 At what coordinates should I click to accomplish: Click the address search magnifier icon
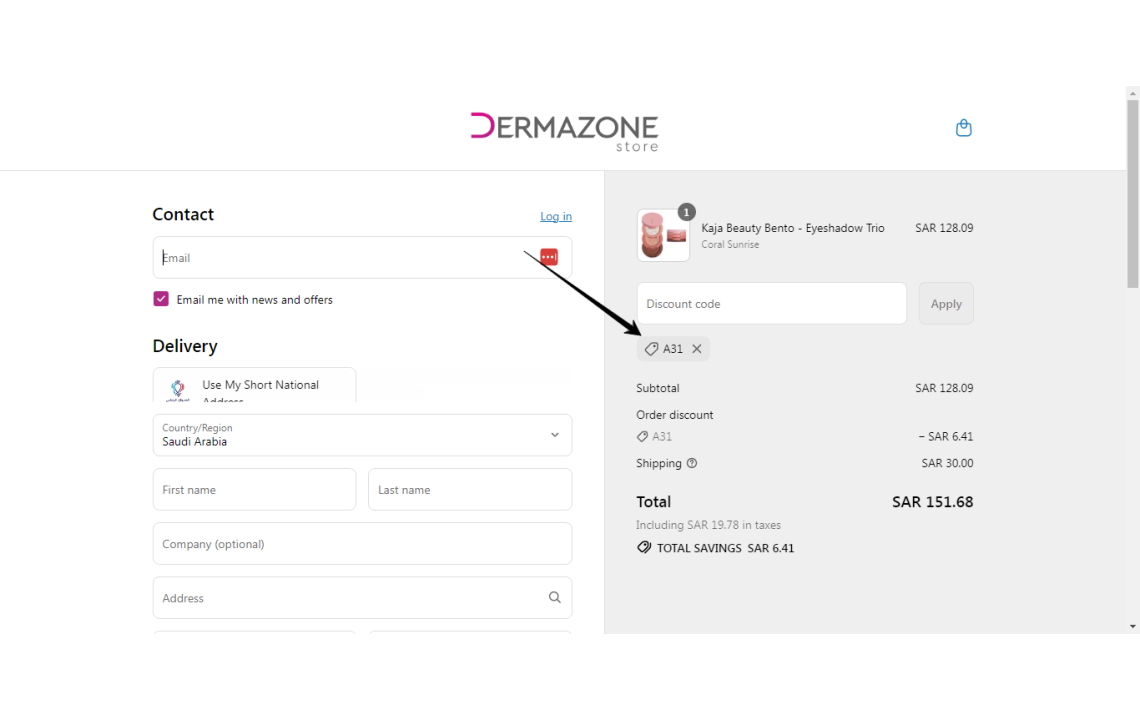tap(555, 598)
